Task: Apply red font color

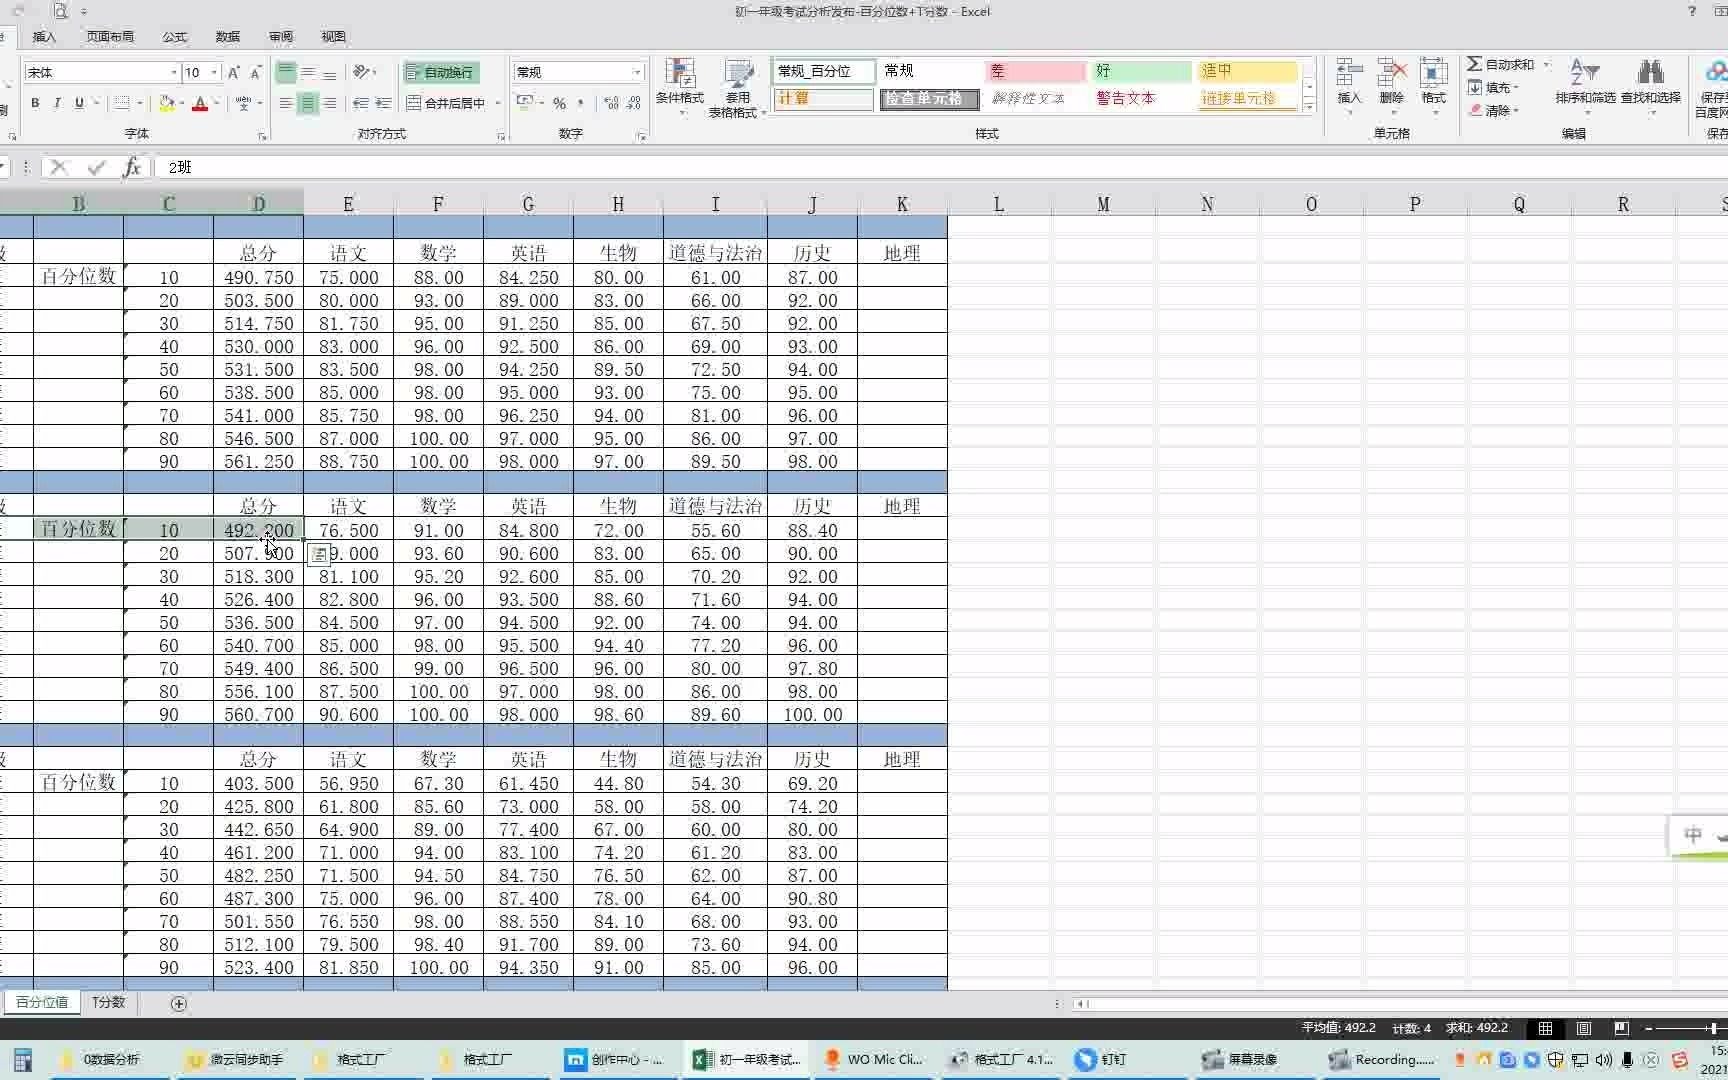Action: (x=200, y=103)
